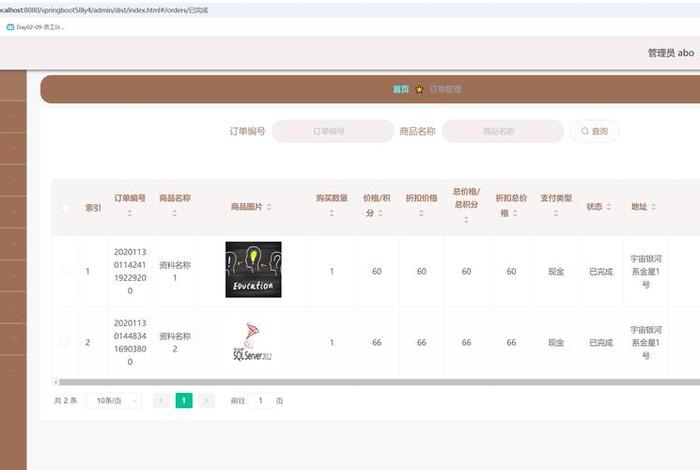Click the horizontal table scrollbar
700x470 pixels.
click(x=379, y=382)
